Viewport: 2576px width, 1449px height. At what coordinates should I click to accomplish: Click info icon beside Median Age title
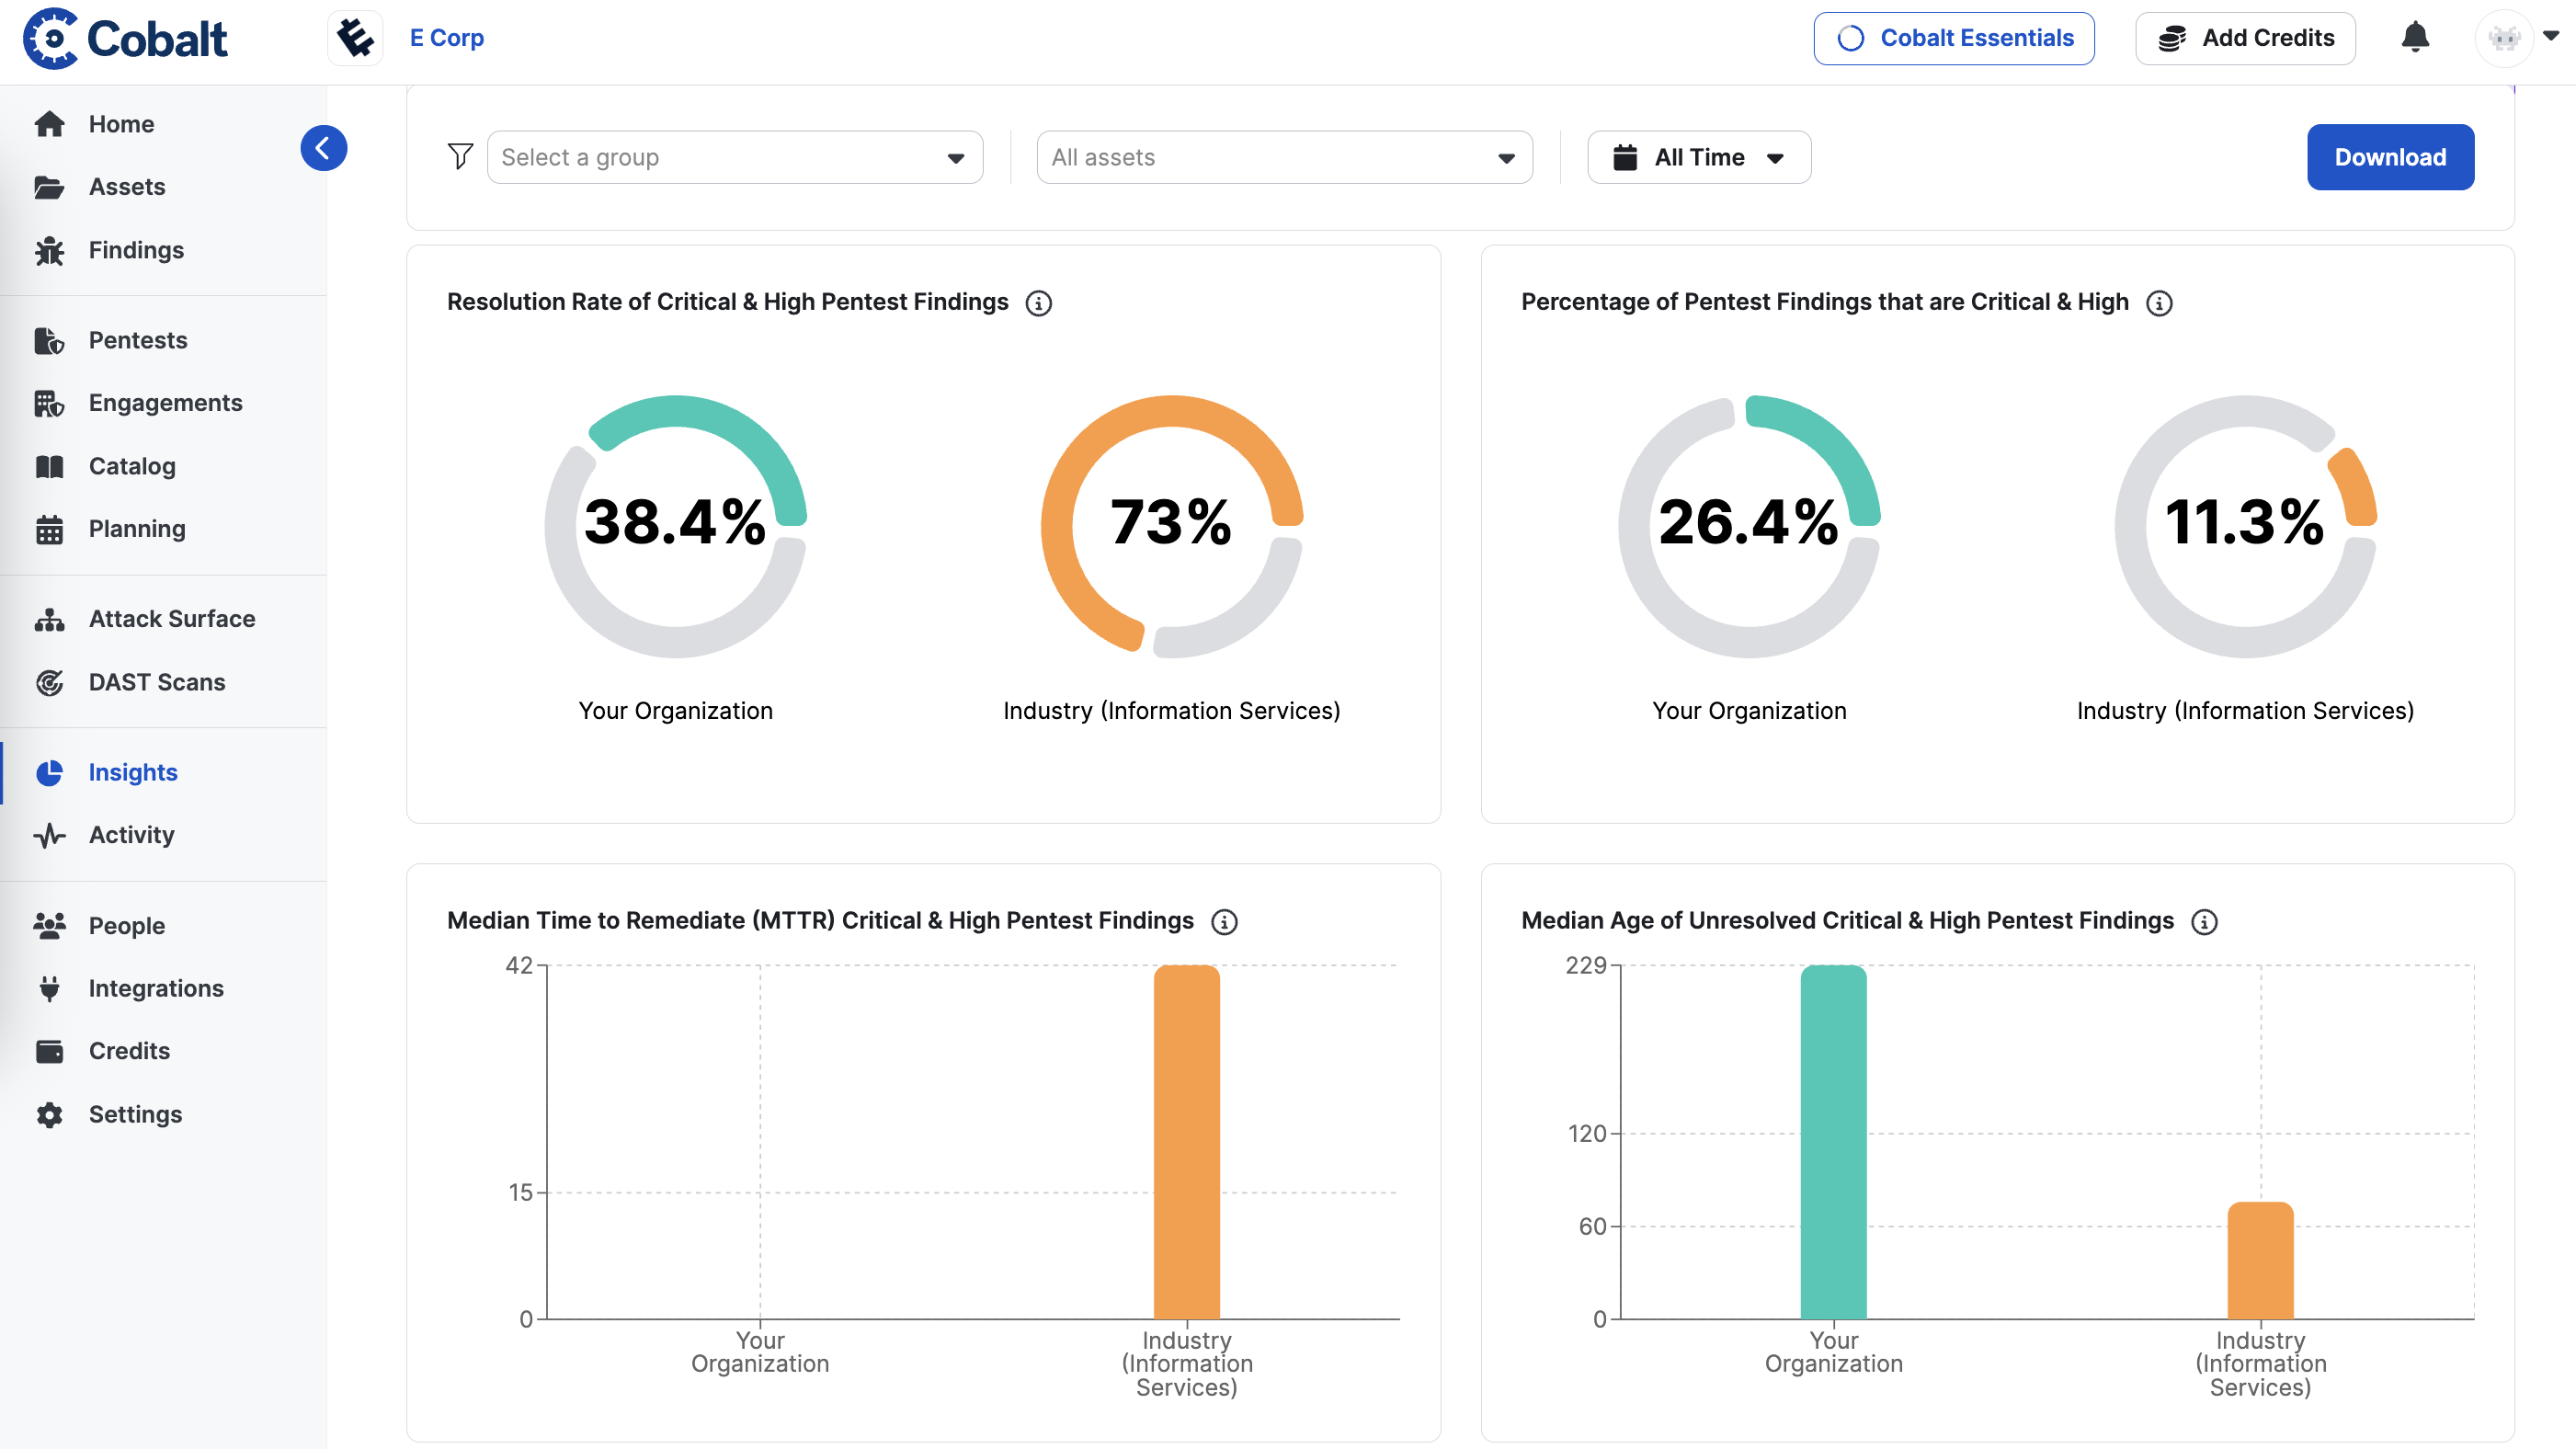[2204, 921]
